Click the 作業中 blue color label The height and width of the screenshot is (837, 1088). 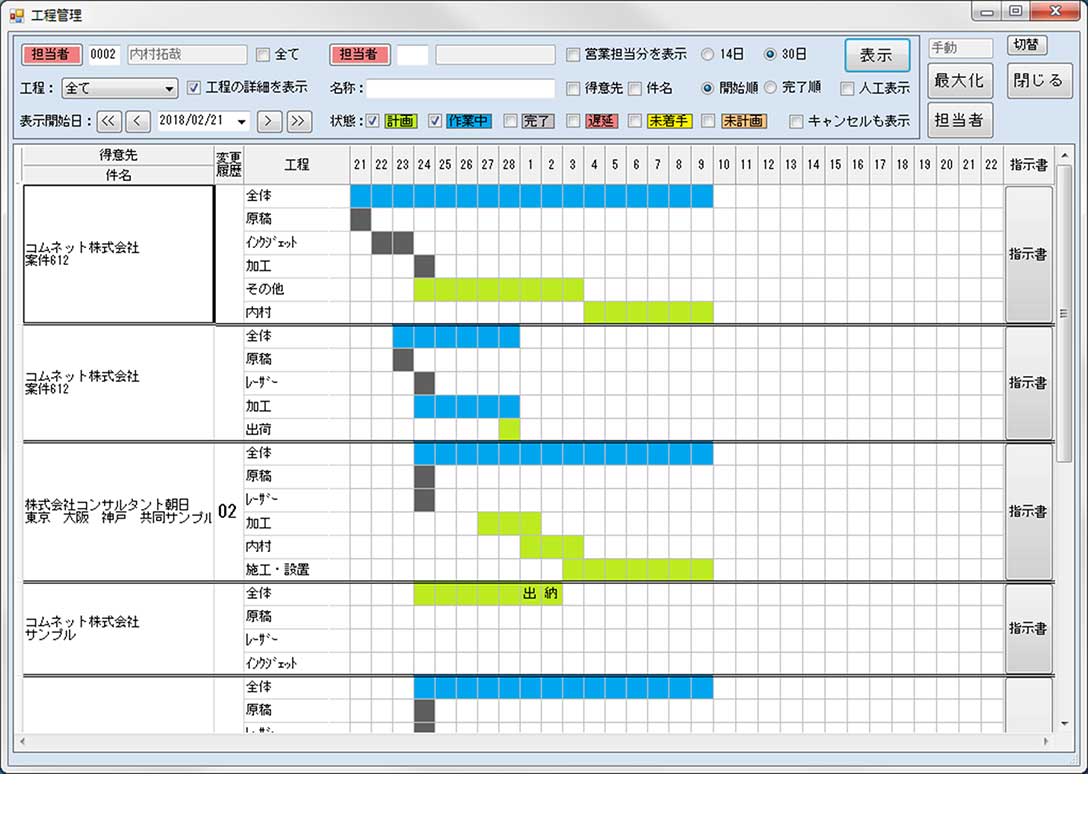468,121
